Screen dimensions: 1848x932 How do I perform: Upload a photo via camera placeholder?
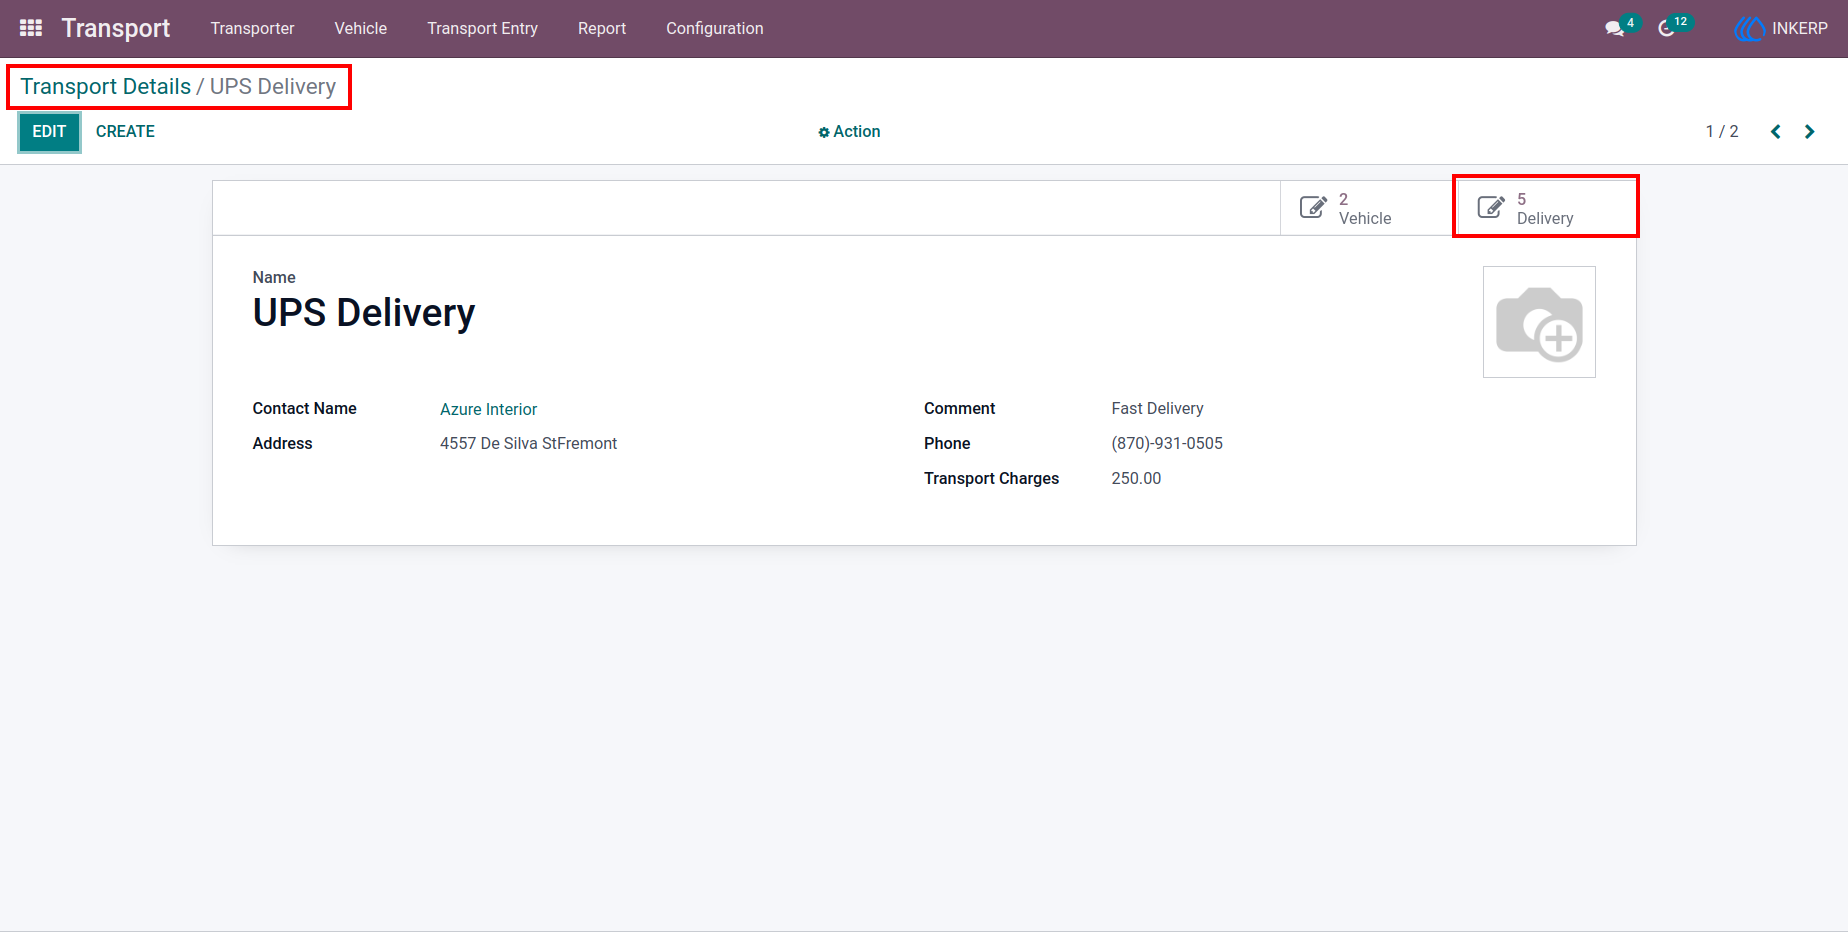click(x=1539, y=322)
